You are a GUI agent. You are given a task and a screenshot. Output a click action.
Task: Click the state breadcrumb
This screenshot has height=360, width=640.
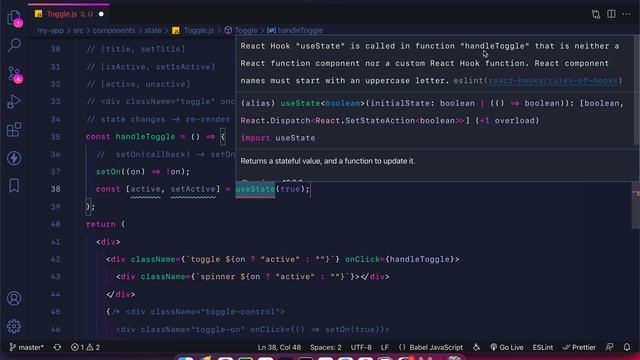tap(153, 30)
